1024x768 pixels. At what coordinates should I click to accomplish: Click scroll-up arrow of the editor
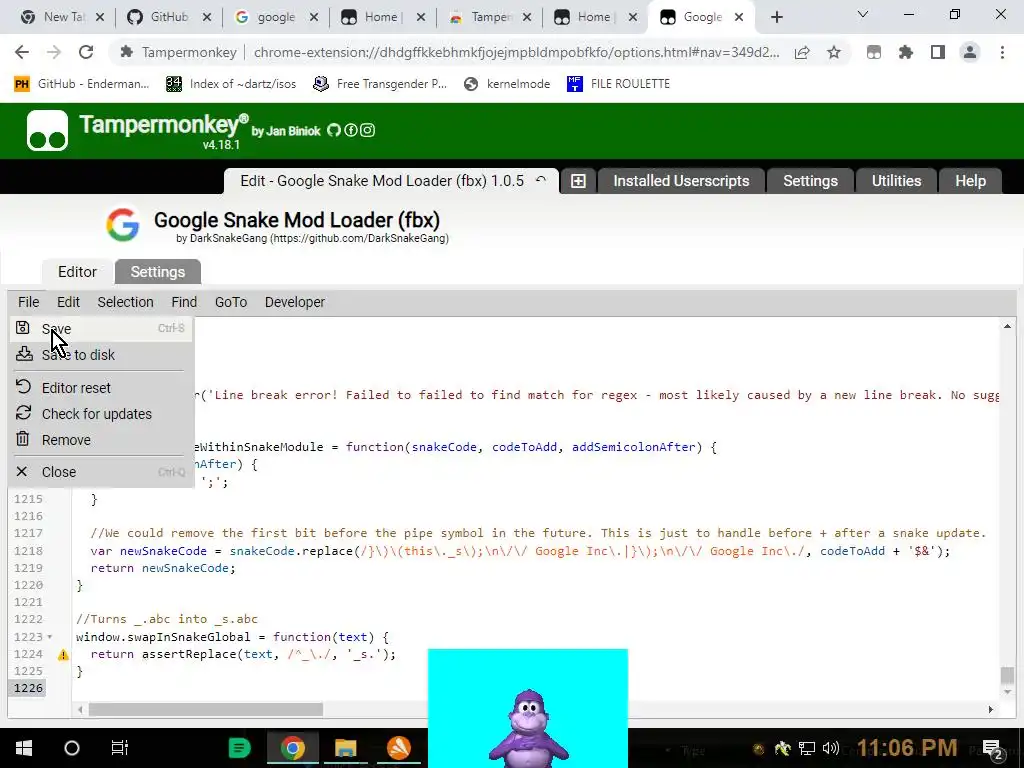click(x=1007, y=326)
